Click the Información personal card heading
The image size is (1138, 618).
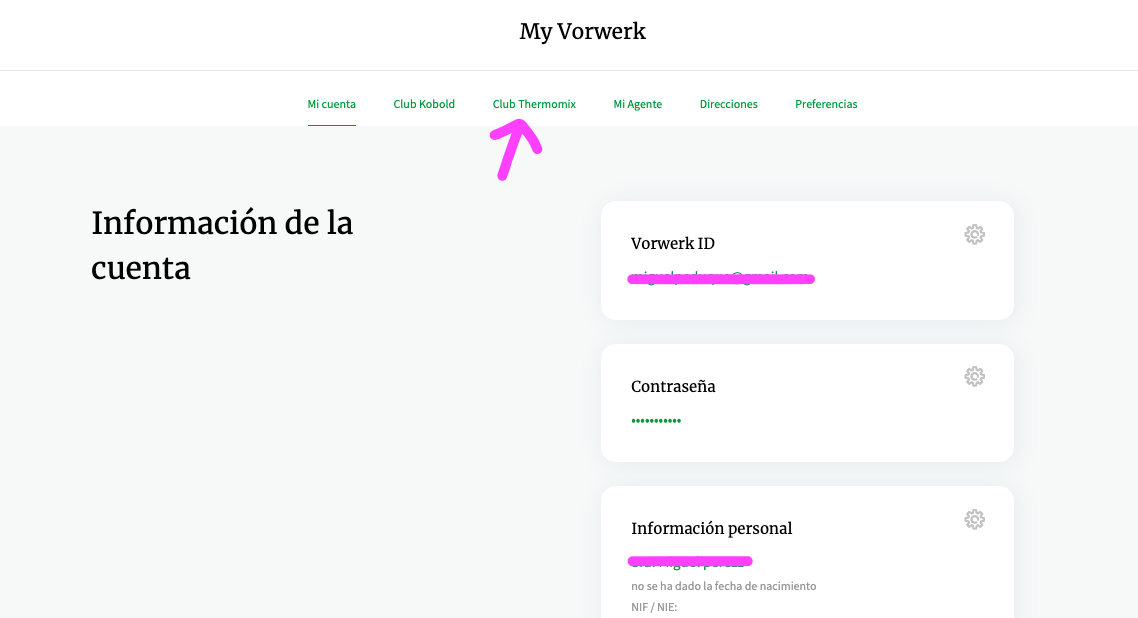tap(711, 528)
